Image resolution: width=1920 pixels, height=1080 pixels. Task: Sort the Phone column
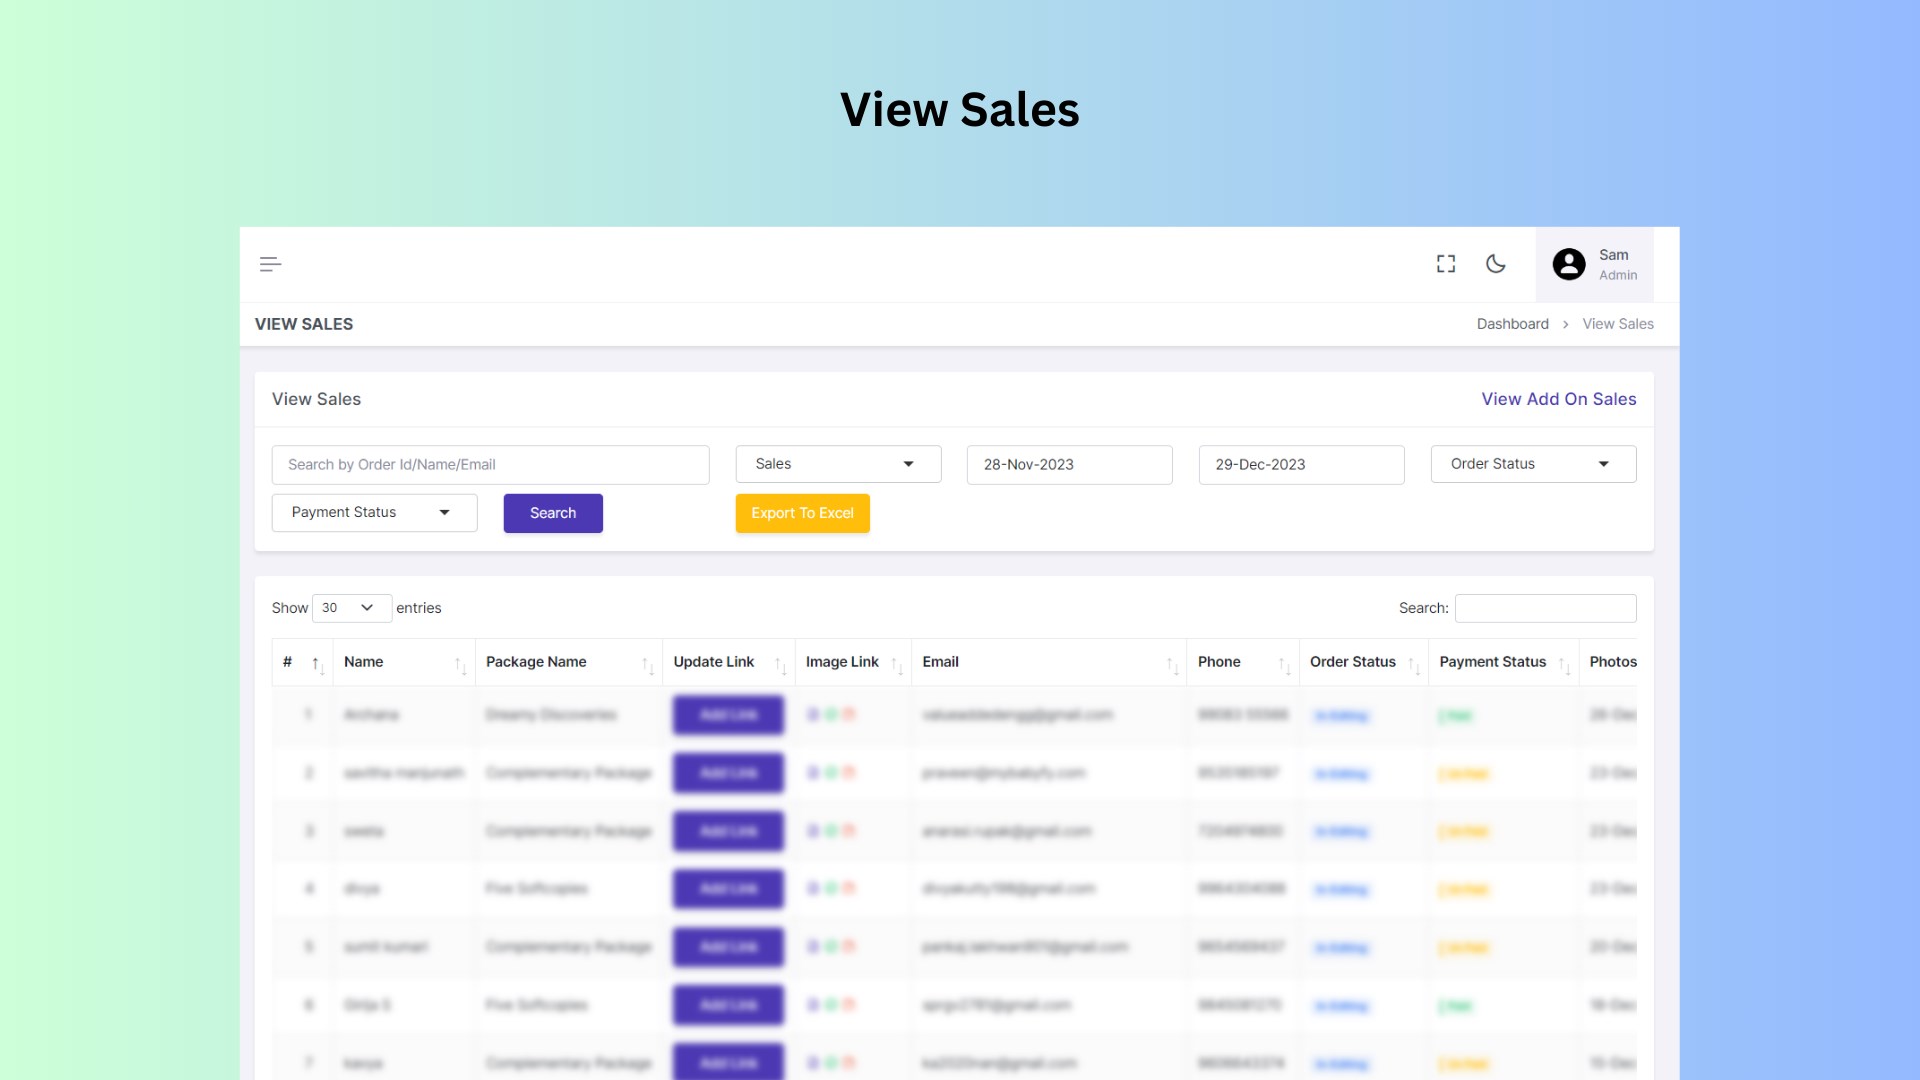tap(1284, 662)
